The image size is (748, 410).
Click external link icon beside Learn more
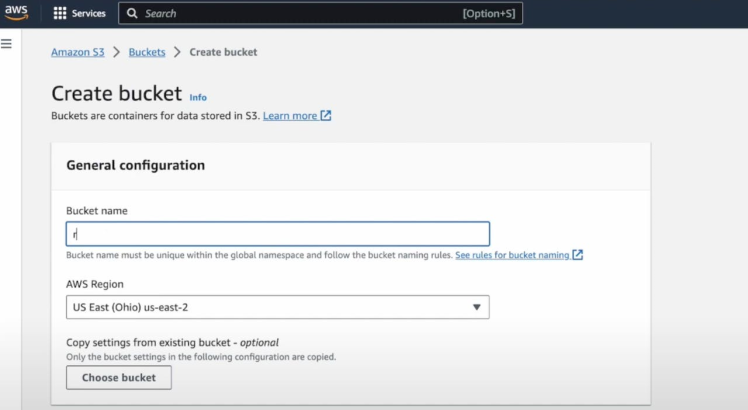click(326, 116)
